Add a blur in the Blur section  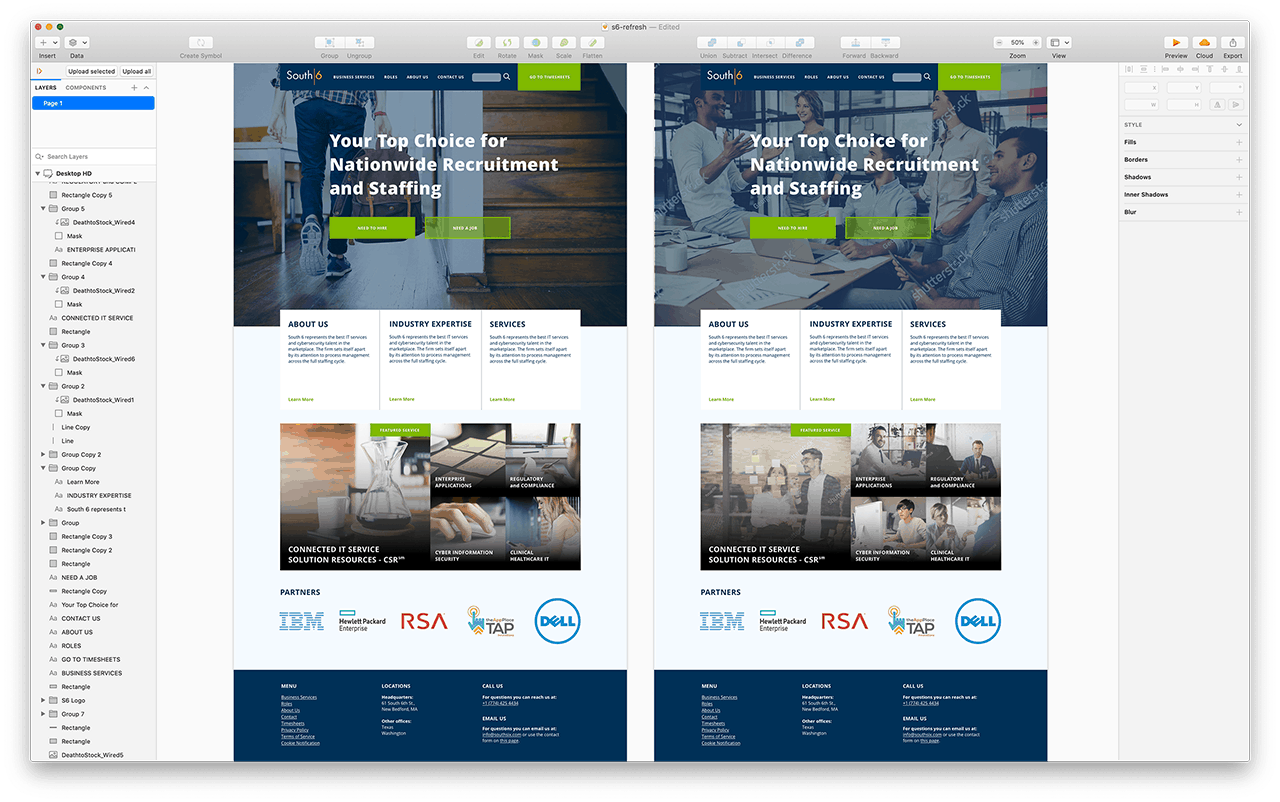1239,212
